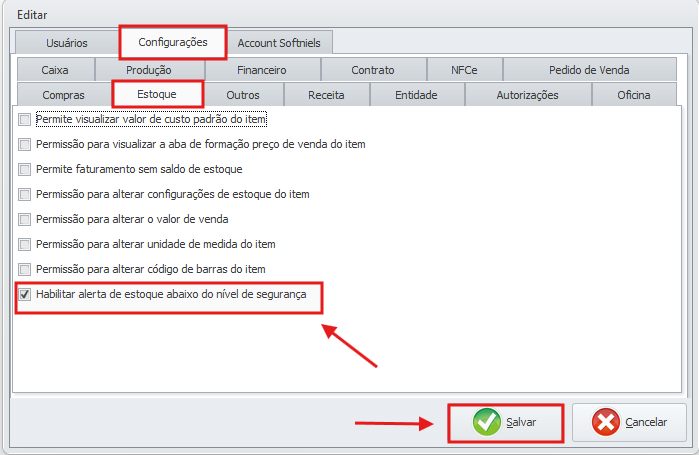
Task: Switch to the NFCe tab
Action: click(x=464, y=70)
